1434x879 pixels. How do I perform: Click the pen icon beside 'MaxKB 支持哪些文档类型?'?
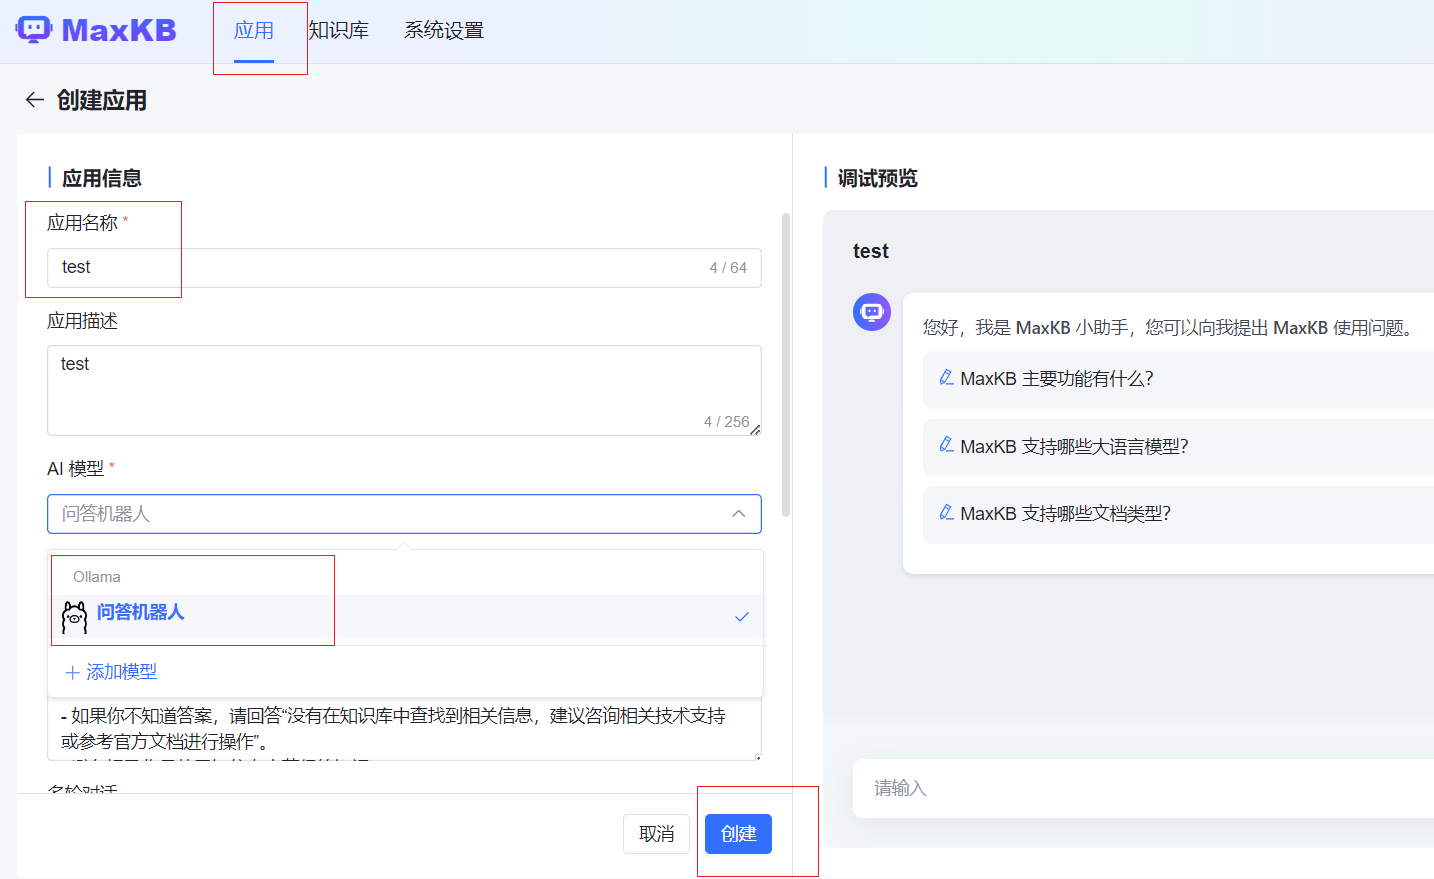point(946,514)
